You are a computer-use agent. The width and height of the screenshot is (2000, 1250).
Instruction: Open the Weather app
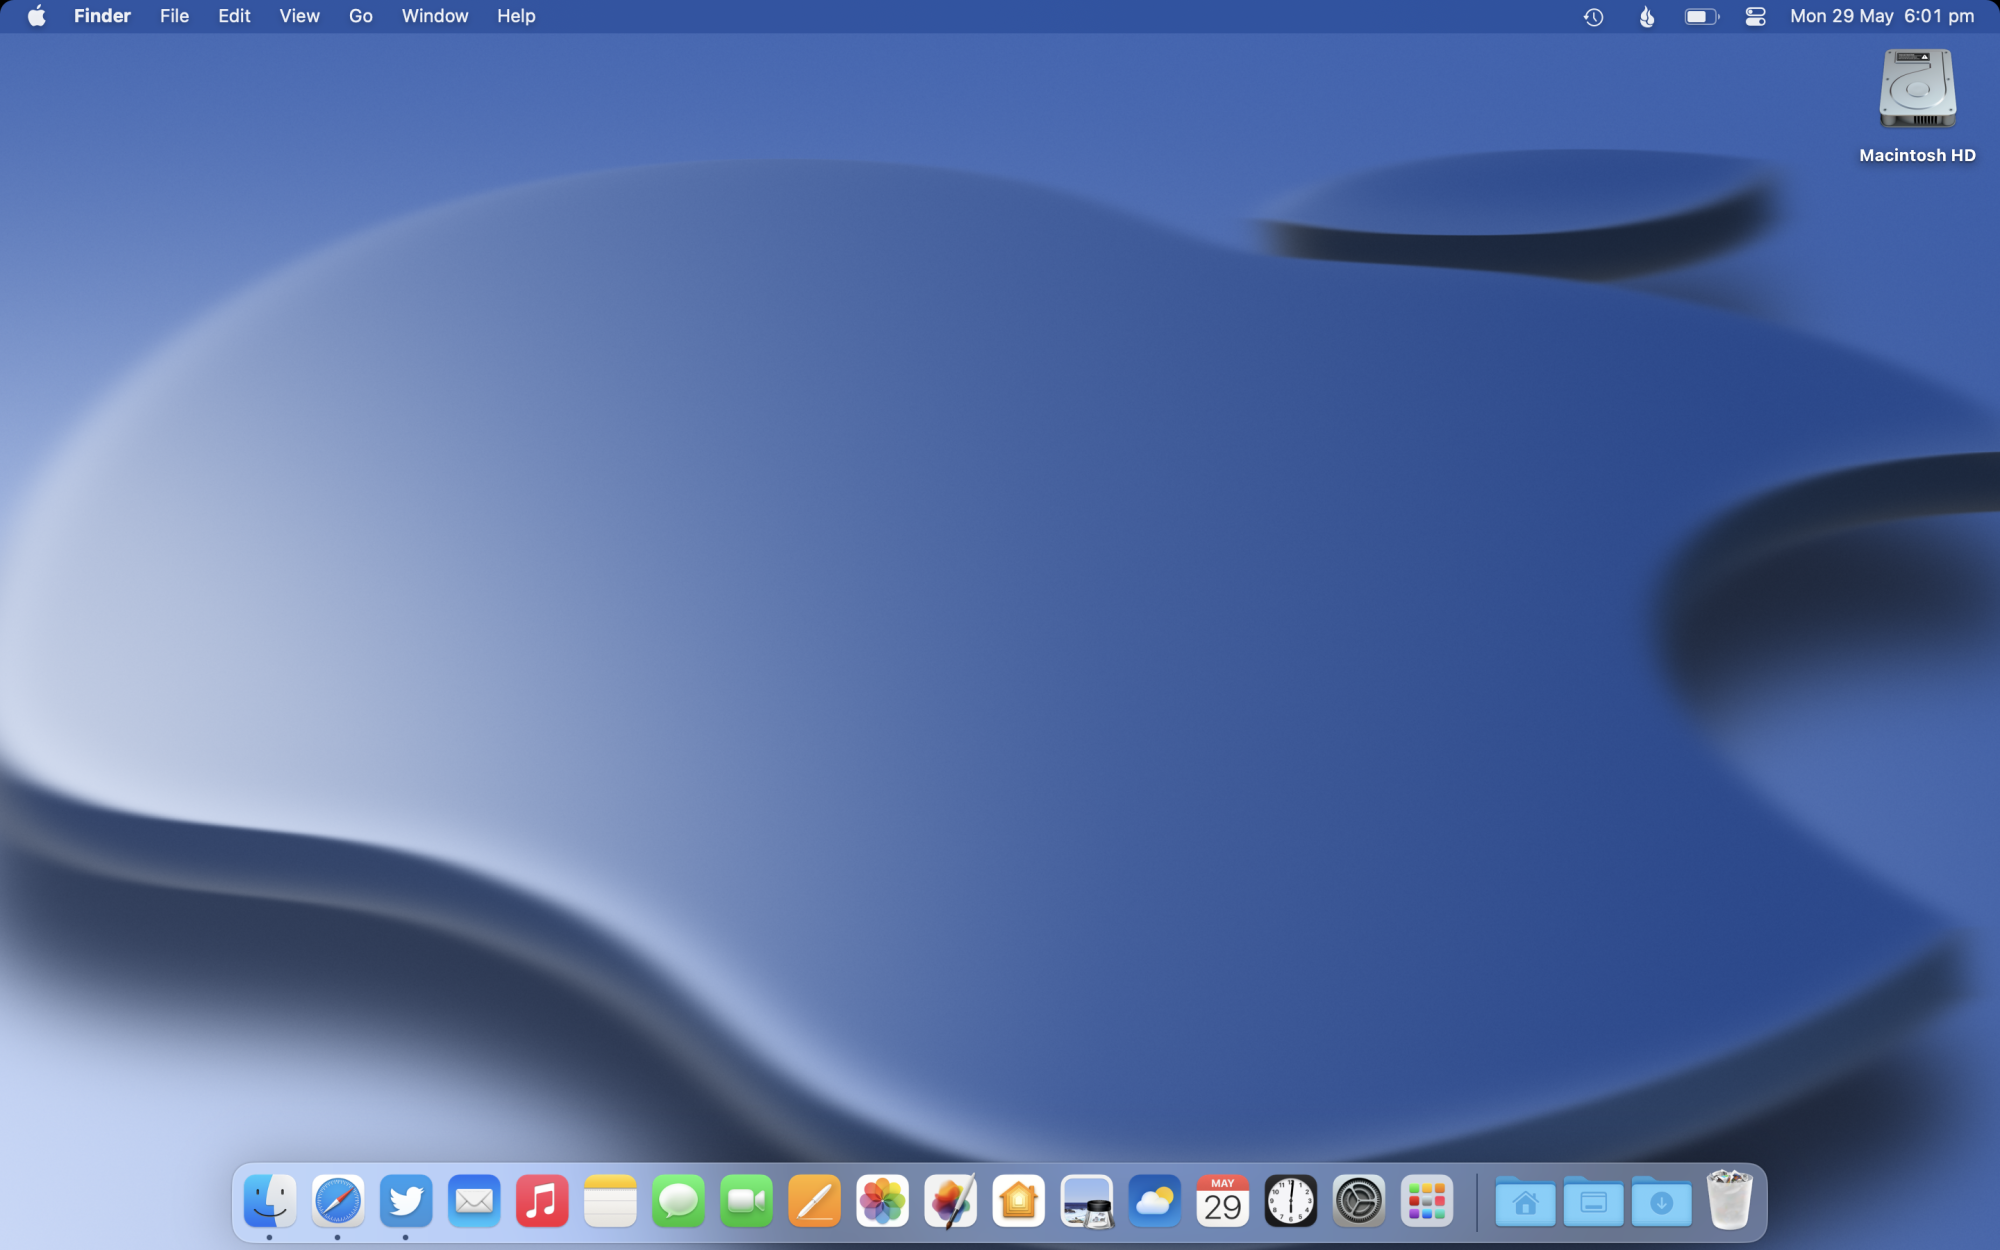1154,1201
